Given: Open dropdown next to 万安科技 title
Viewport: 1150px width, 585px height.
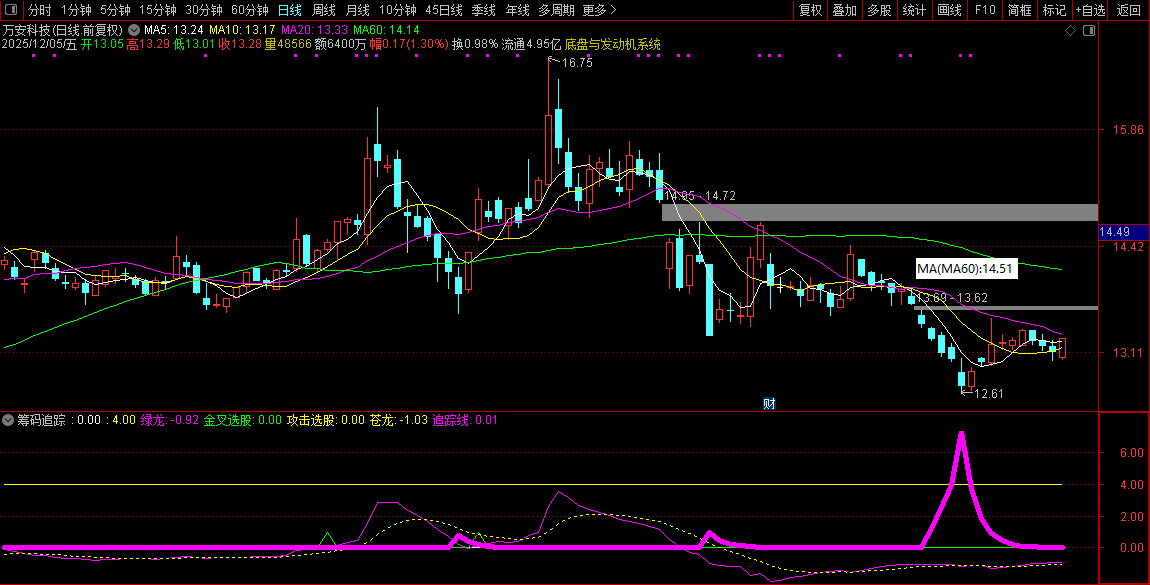Looking at the screenshot, I should pos(133,30).
